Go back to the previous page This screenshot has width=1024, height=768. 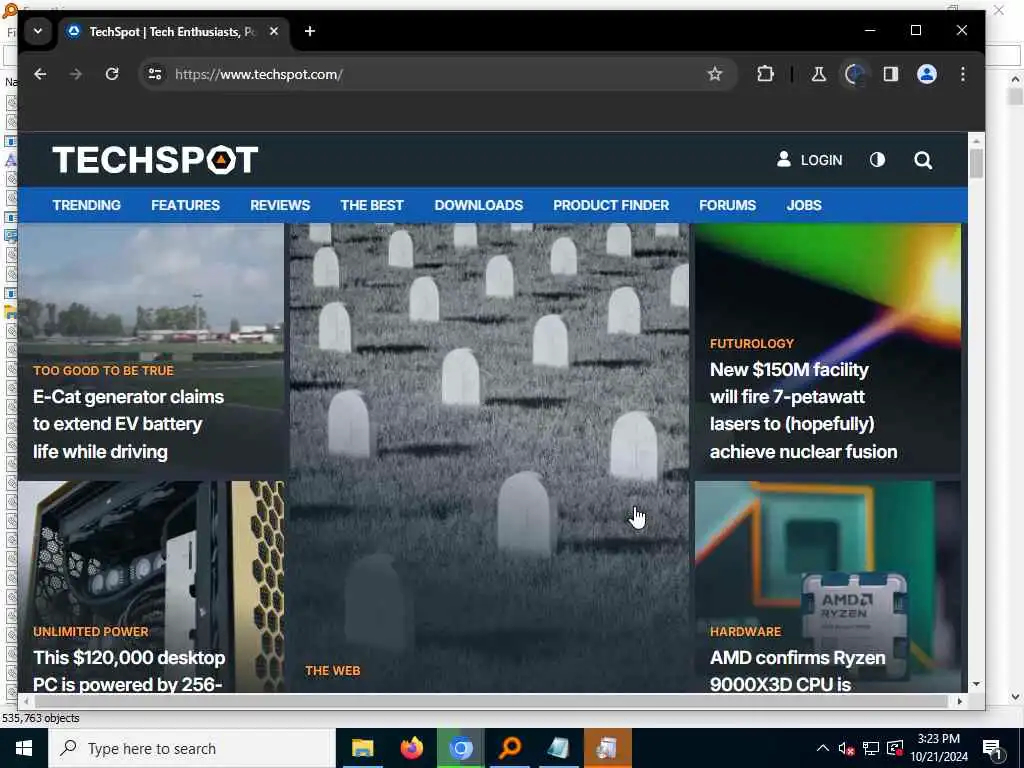40,74
